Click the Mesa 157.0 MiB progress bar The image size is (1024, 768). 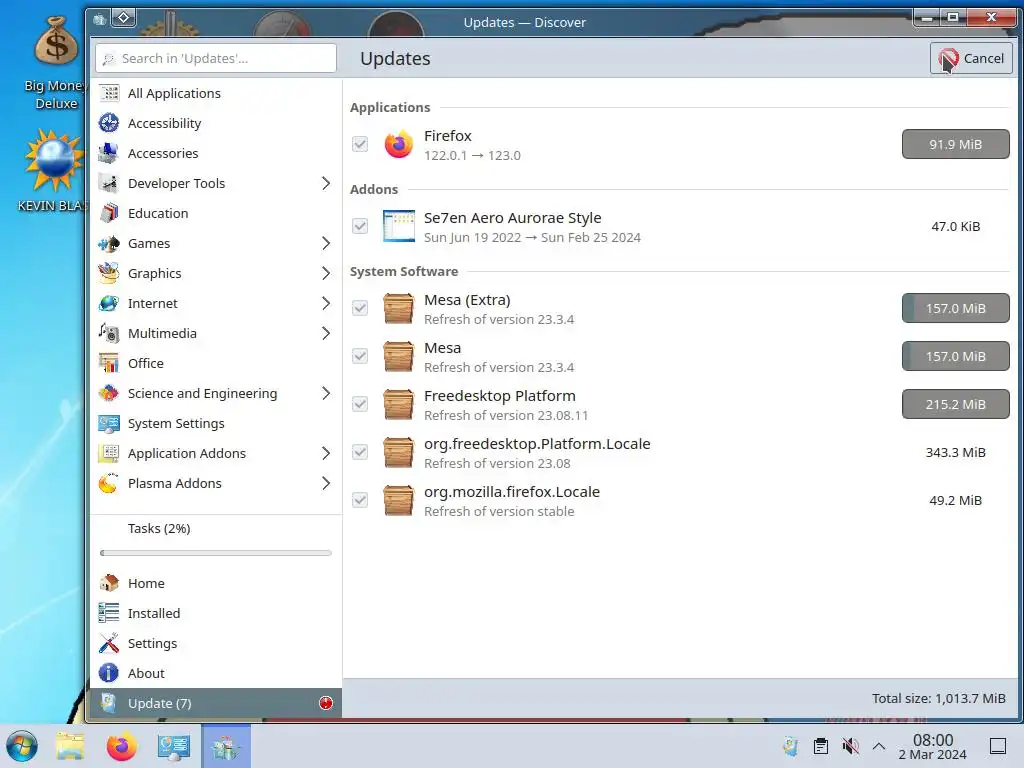coord(955,356)
